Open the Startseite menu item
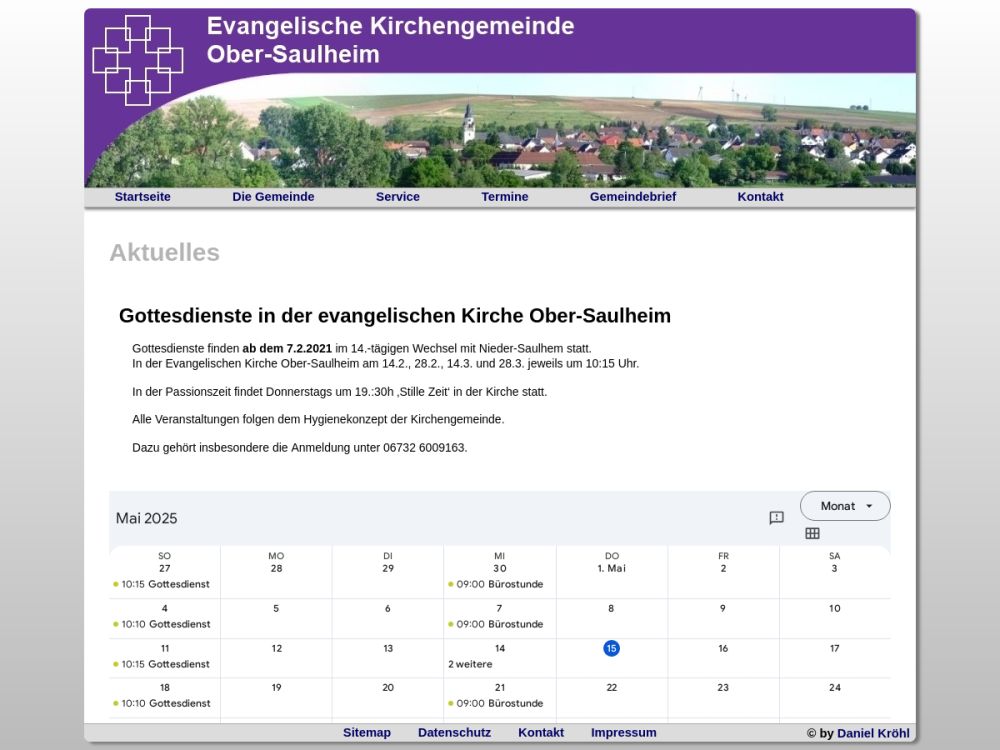 (142, 197)
